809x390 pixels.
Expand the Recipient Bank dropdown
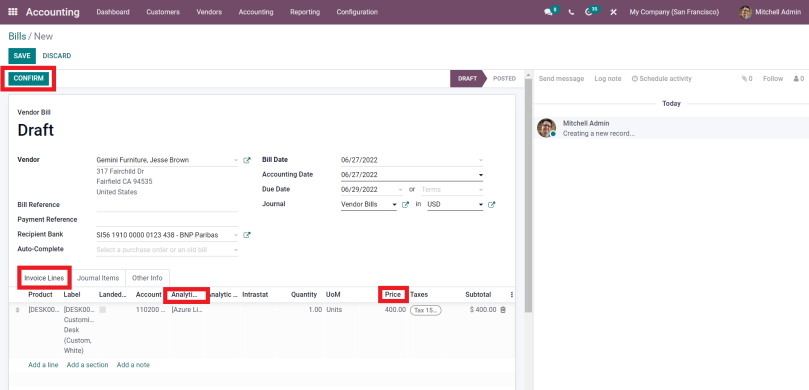[x=236, y=235]
